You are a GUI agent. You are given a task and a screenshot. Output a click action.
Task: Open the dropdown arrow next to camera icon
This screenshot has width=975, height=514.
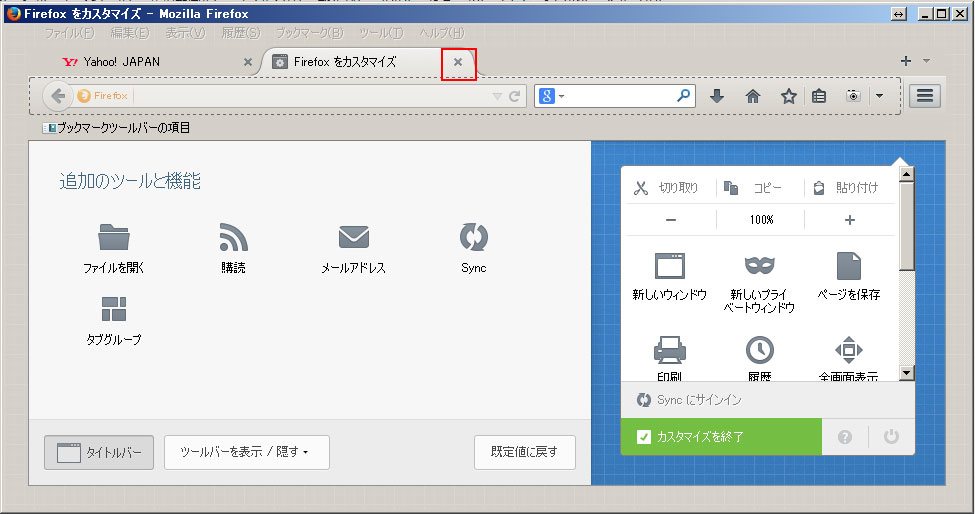coord(879,96)
